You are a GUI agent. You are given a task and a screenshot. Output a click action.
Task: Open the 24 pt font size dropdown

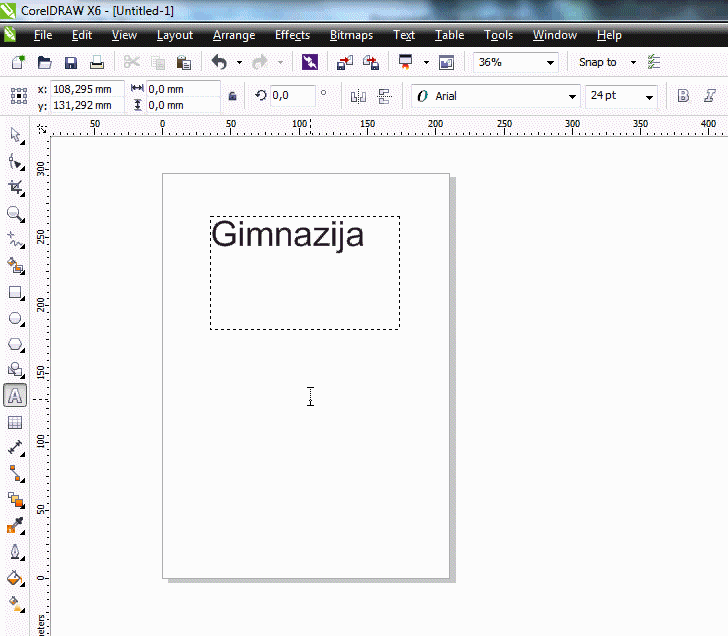tap(649, 97)
